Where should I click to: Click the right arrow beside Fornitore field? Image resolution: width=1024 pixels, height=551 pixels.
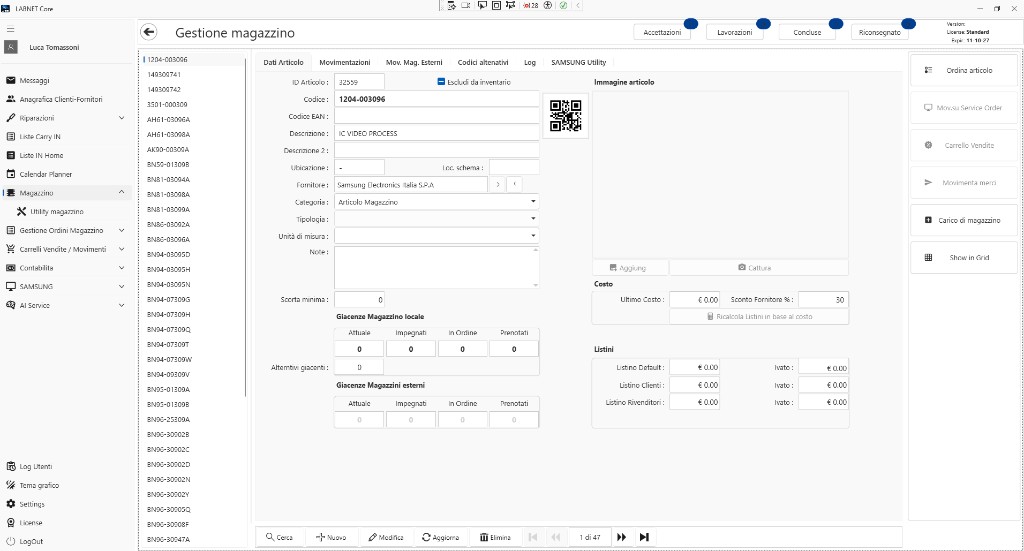pyautogui.click(x=498, y=185)
